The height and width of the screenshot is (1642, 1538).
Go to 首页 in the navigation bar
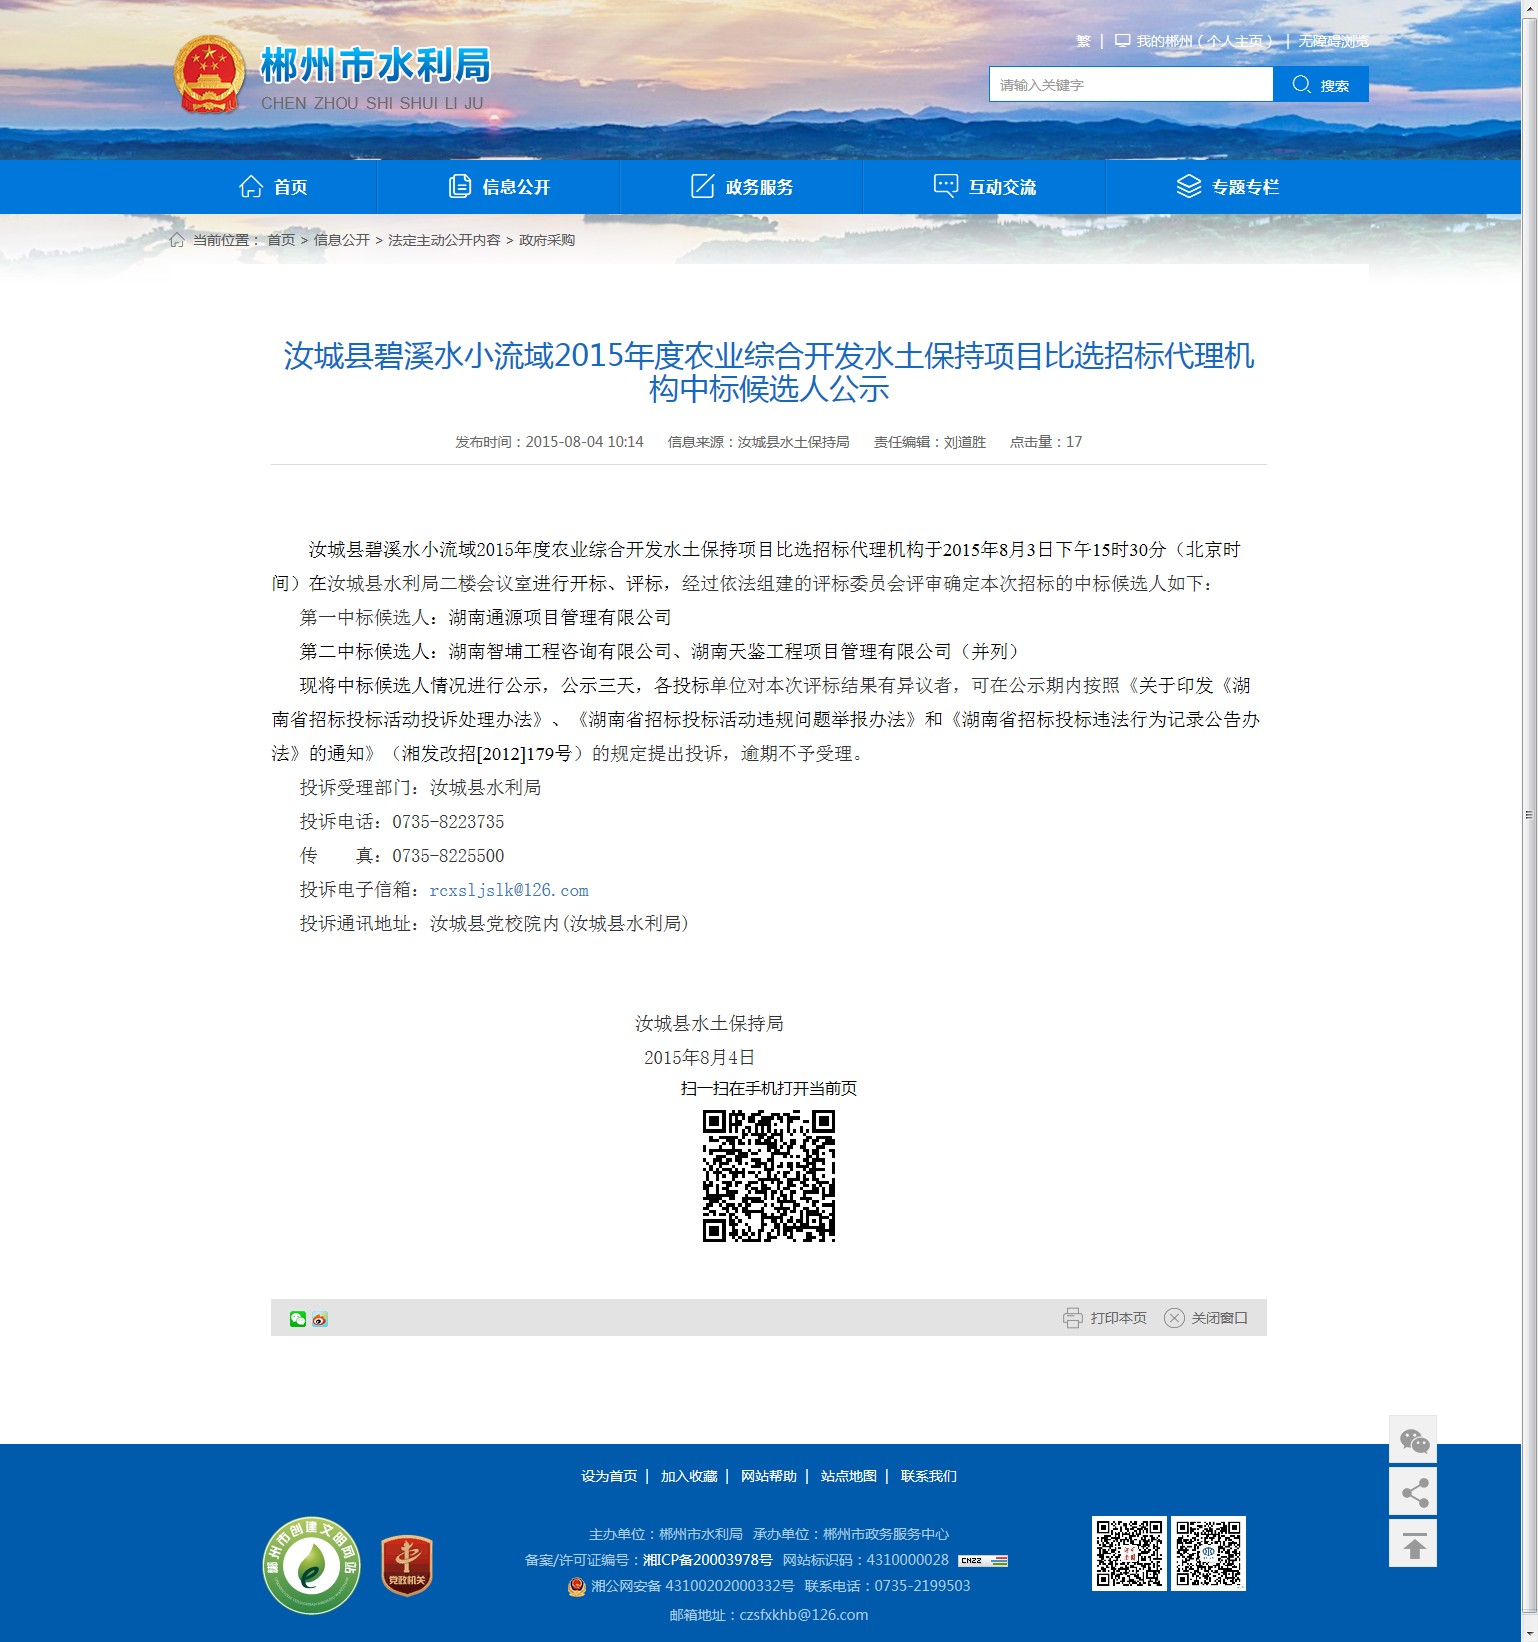[273, 187]
